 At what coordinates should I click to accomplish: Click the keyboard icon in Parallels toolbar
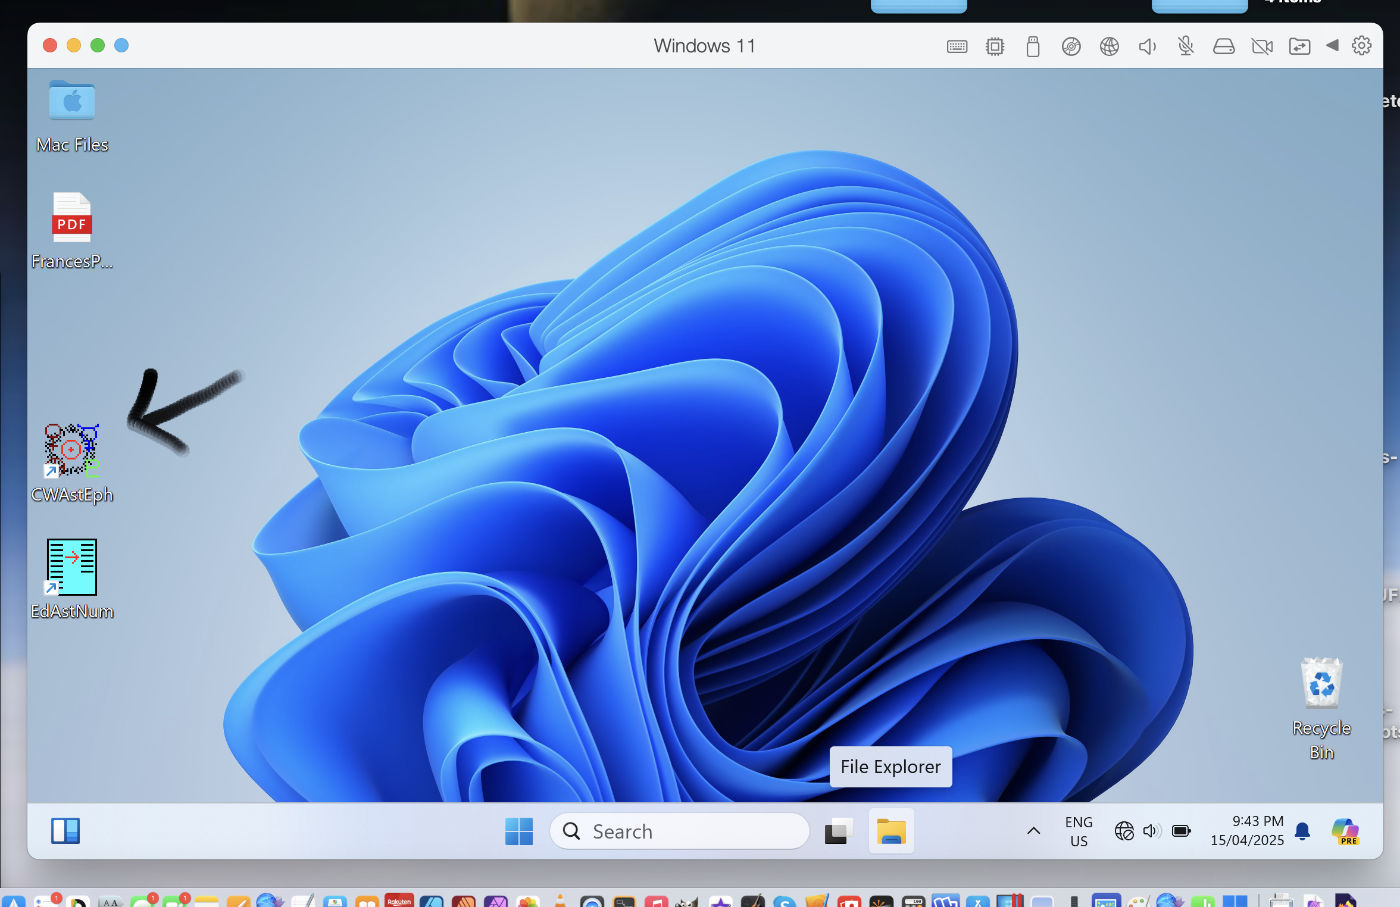coord(957,46)
